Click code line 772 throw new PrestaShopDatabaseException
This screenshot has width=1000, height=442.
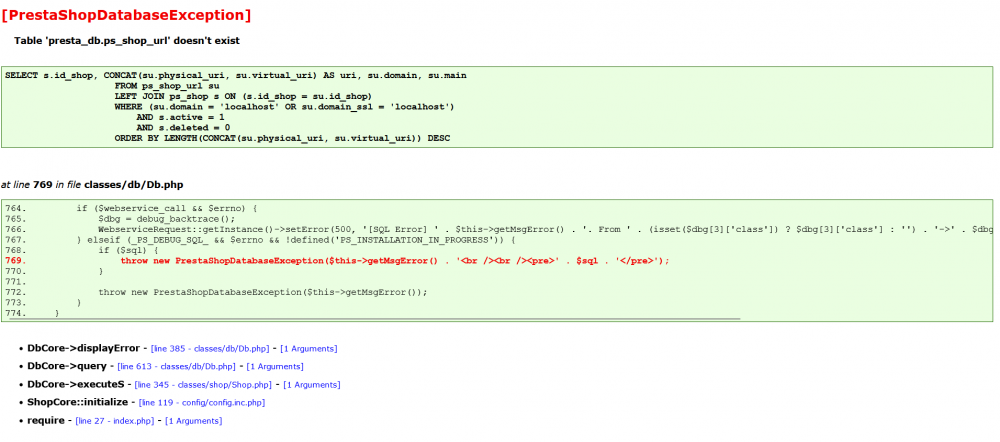[216, 292]
